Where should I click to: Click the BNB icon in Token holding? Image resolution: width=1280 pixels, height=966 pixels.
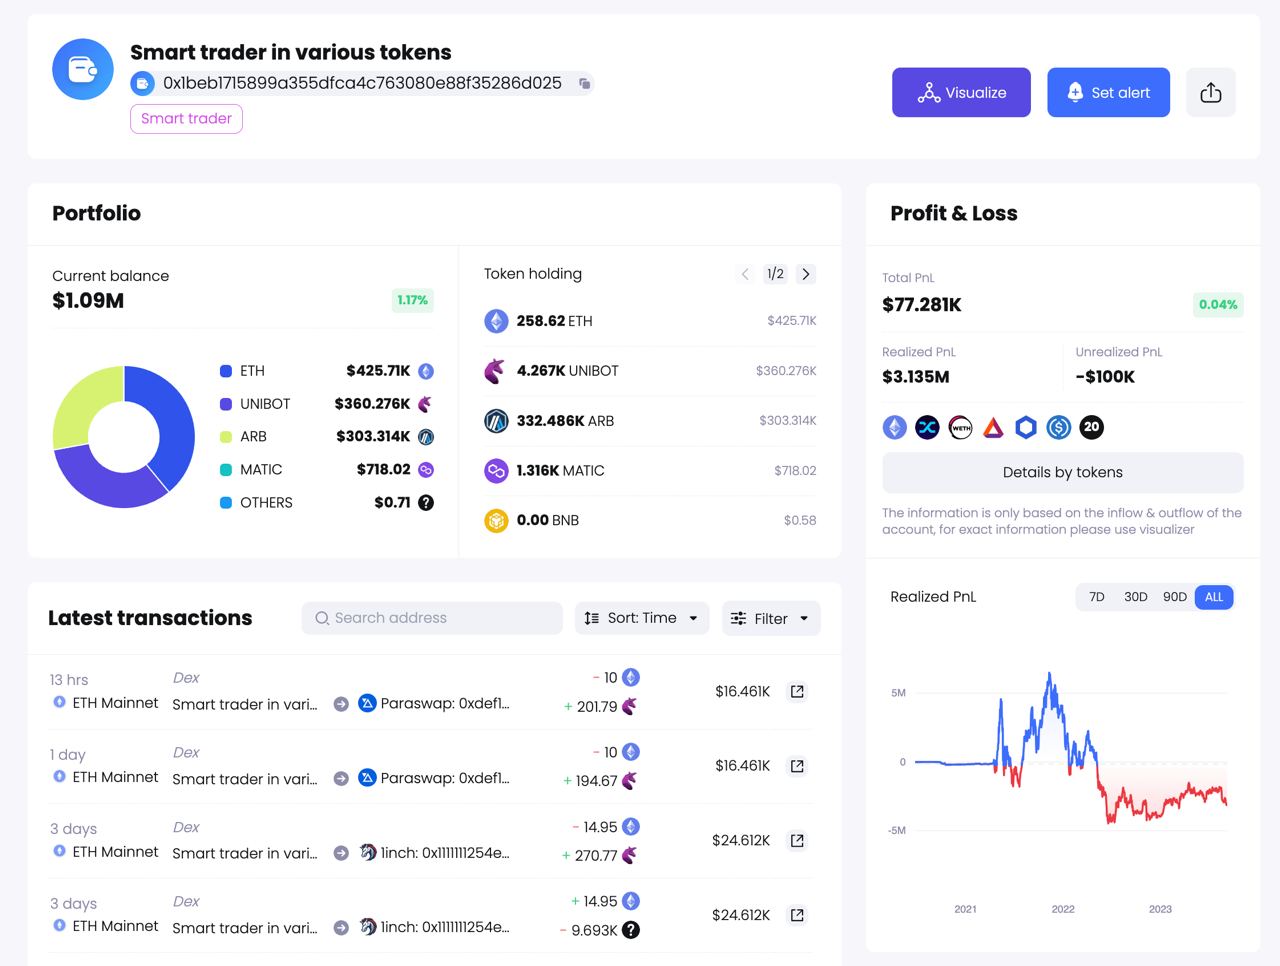(x=496, y=520)
